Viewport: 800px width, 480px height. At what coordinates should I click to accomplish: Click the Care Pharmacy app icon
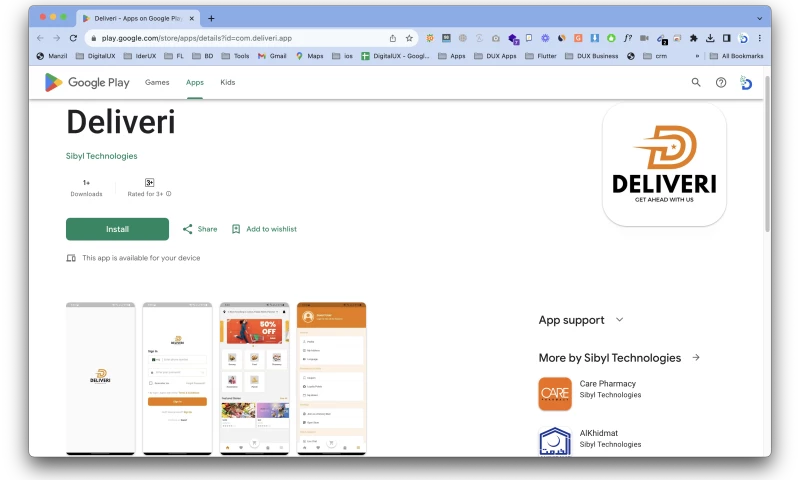point(555,394)
